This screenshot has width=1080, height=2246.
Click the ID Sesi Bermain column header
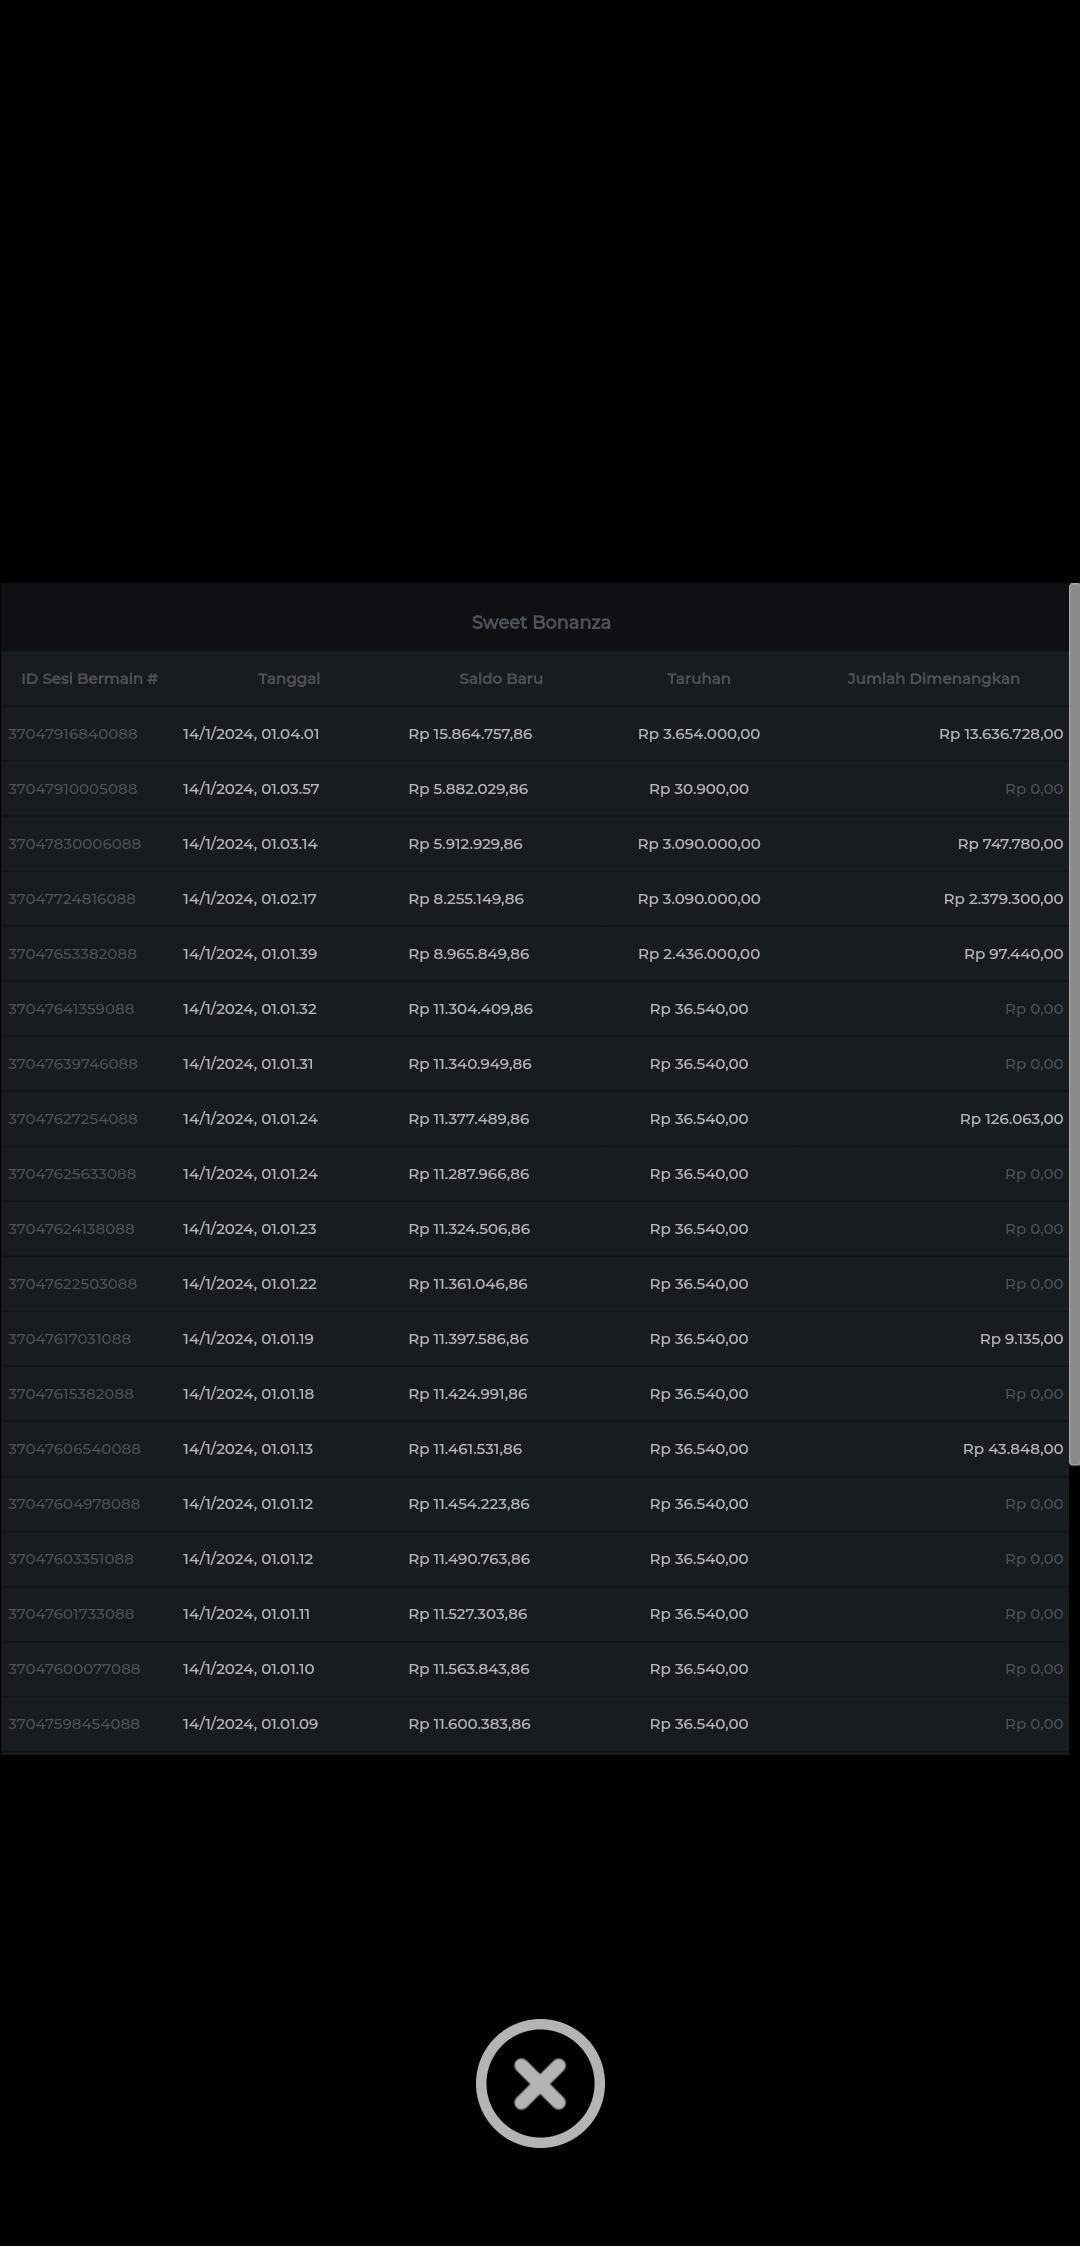tap(90, 679)
